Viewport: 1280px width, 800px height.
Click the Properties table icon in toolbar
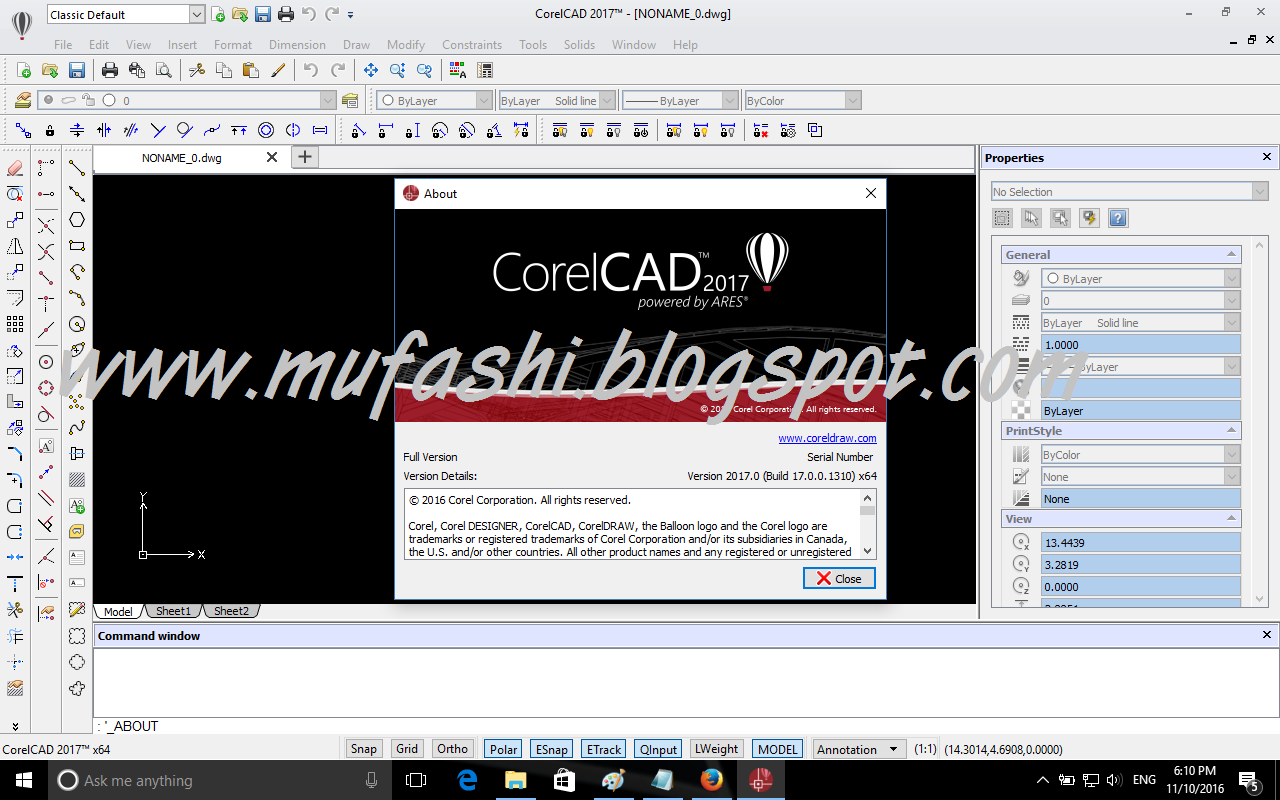tap(485, 70)
